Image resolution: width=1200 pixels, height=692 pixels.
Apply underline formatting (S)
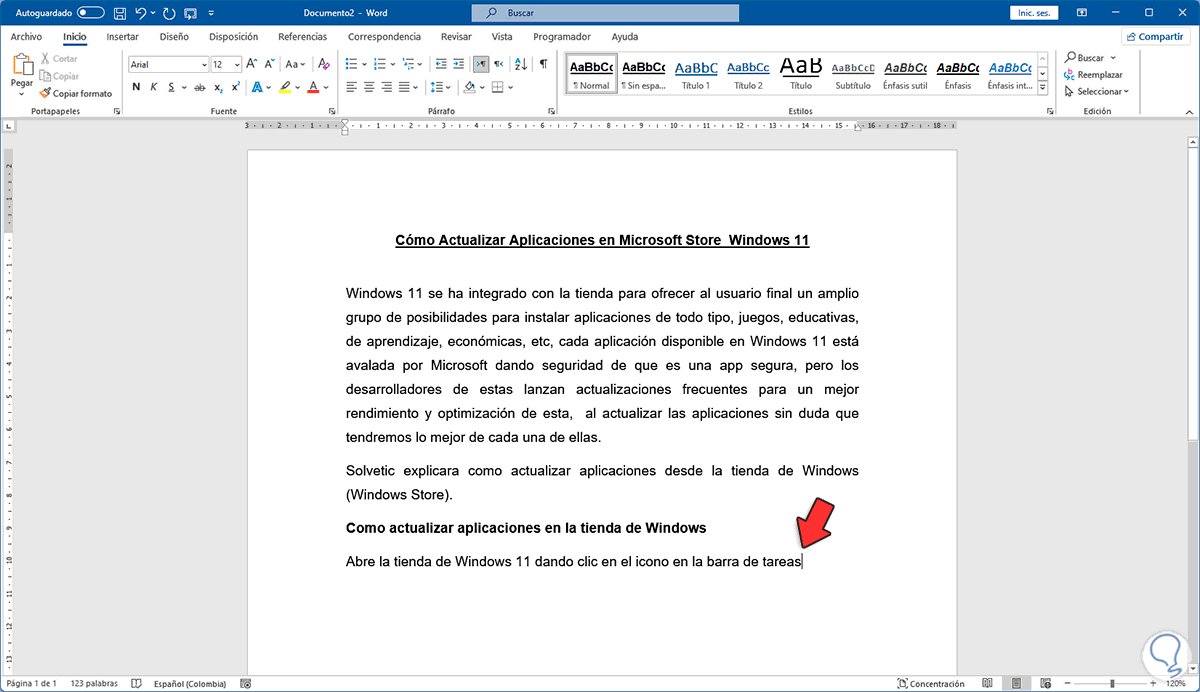click(172, 87)
